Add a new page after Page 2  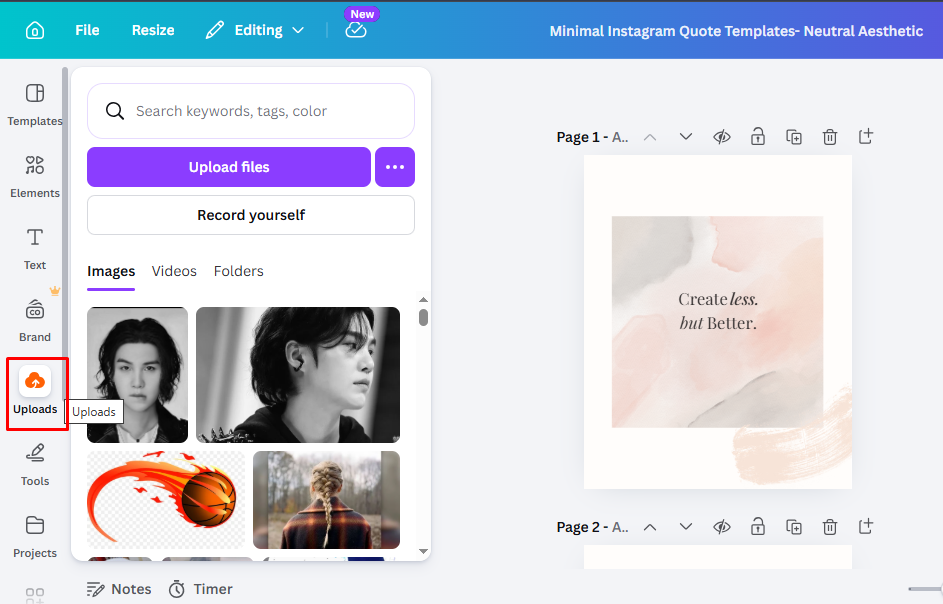866,527
